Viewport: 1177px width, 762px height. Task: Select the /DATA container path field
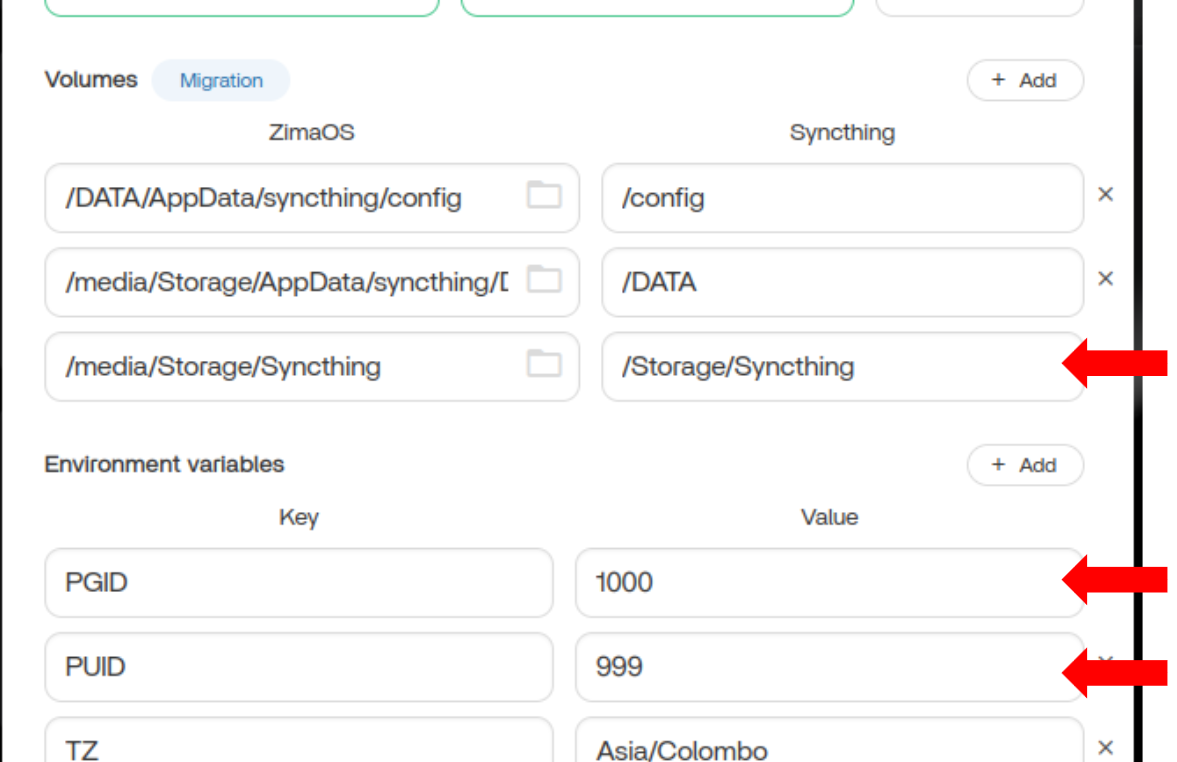click(x=840, y=282)
